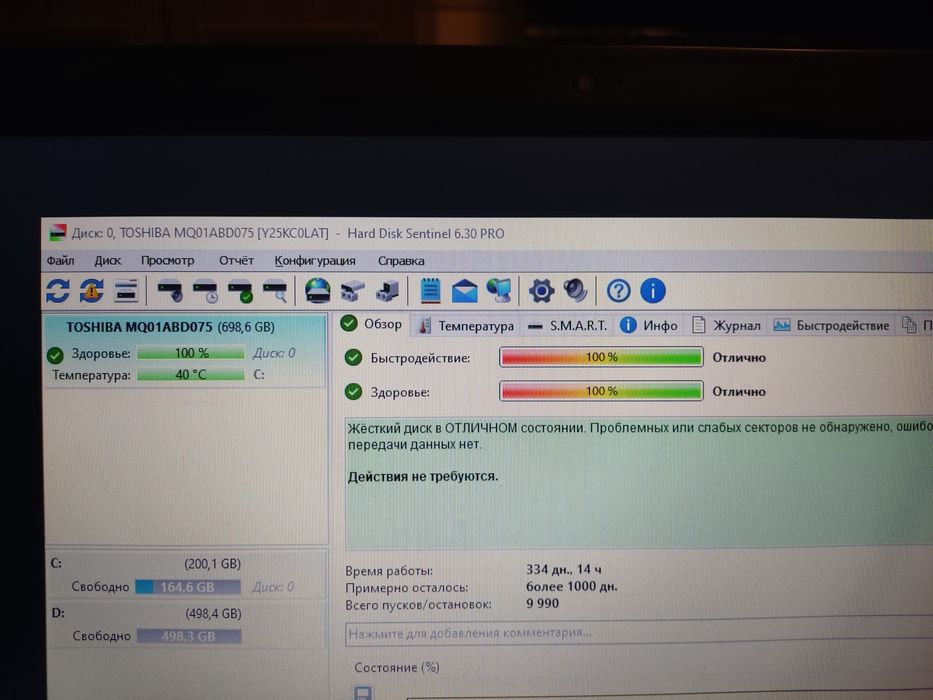The height and width of the screenshot is (700, 933).
Task: Click the Быстродействие 100 % gradient bar
Action: click(x=601, y=357)
